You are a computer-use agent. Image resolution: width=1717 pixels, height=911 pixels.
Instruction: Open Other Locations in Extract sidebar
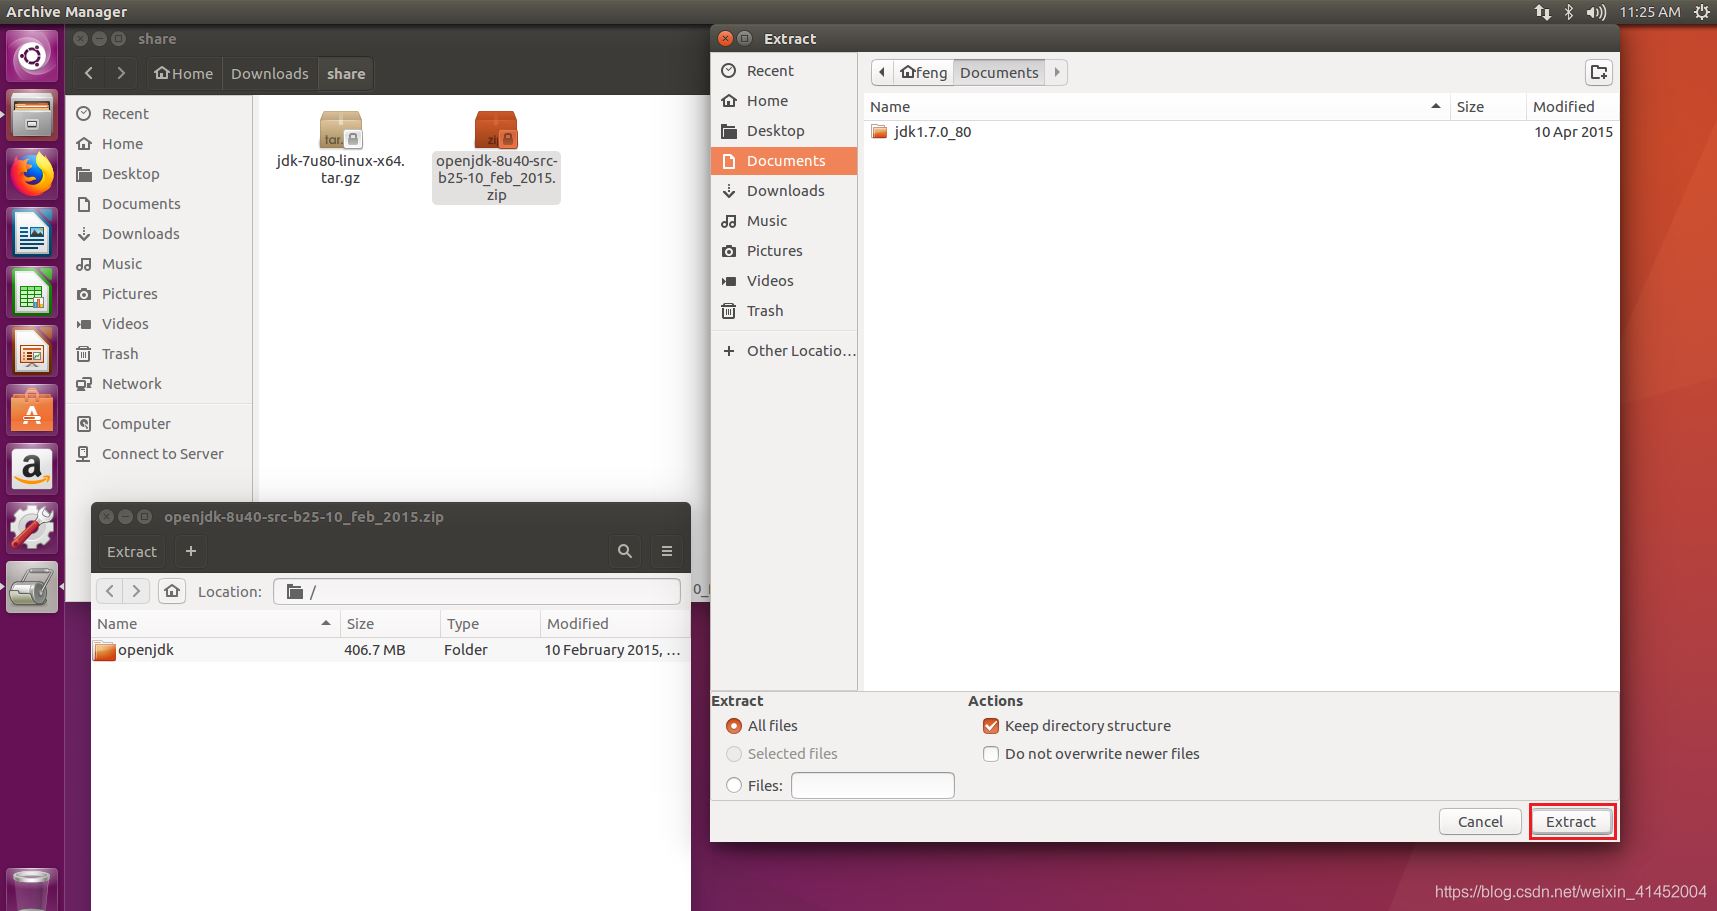point(800,351)
